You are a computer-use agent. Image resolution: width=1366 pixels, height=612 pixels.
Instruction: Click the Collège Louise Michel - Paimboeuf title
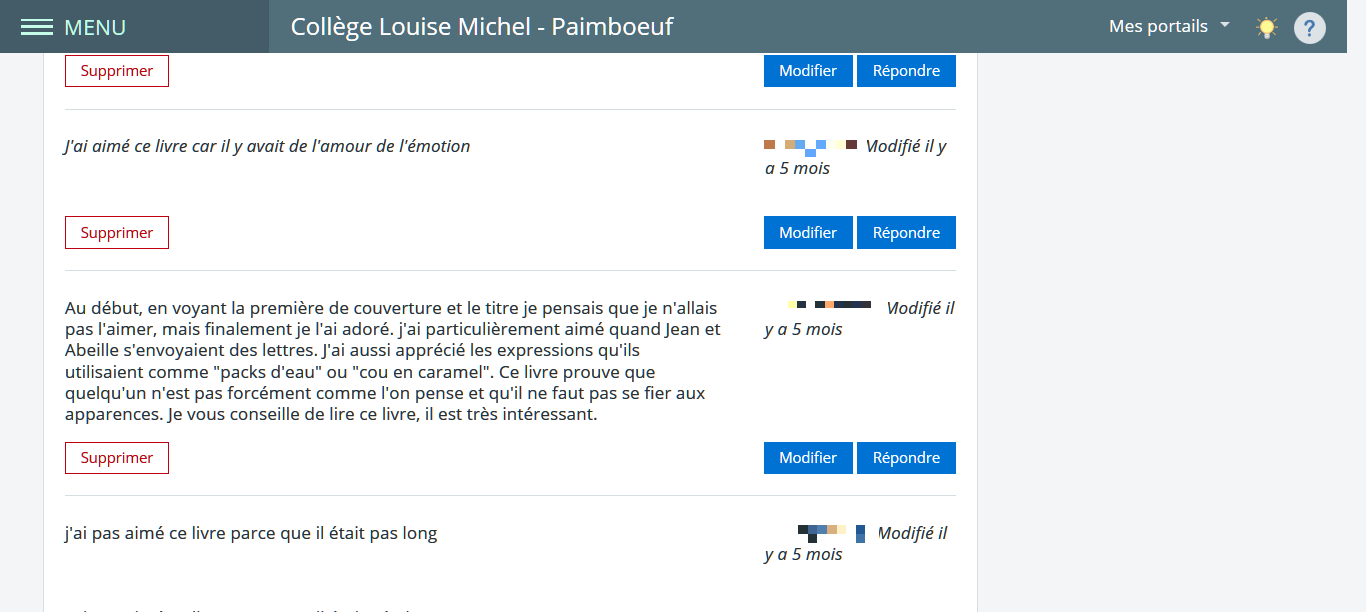pos(481,27)
